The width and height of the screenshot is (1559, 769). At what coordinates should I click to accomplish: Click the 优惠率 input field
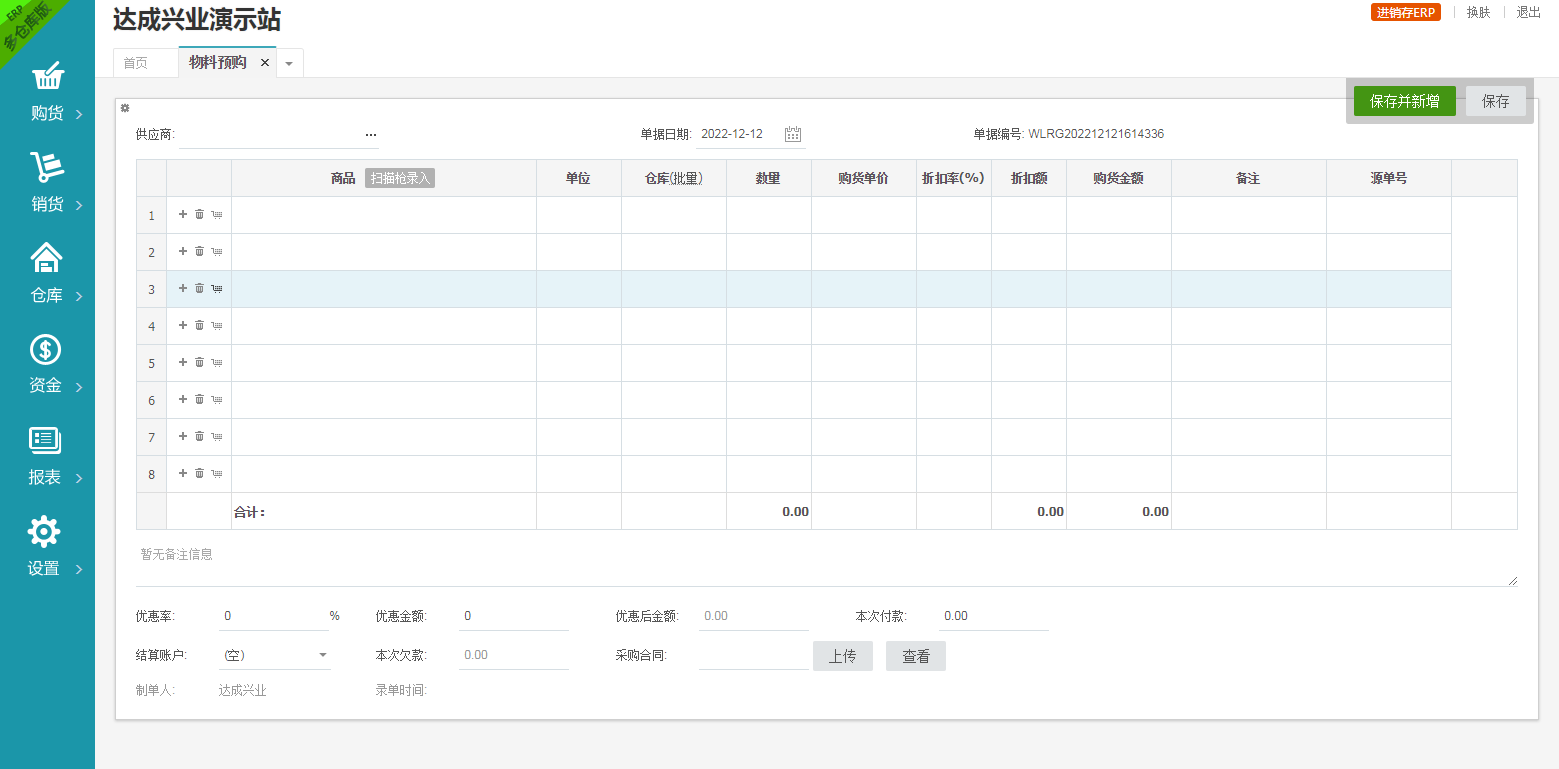[x=273, y=616]
